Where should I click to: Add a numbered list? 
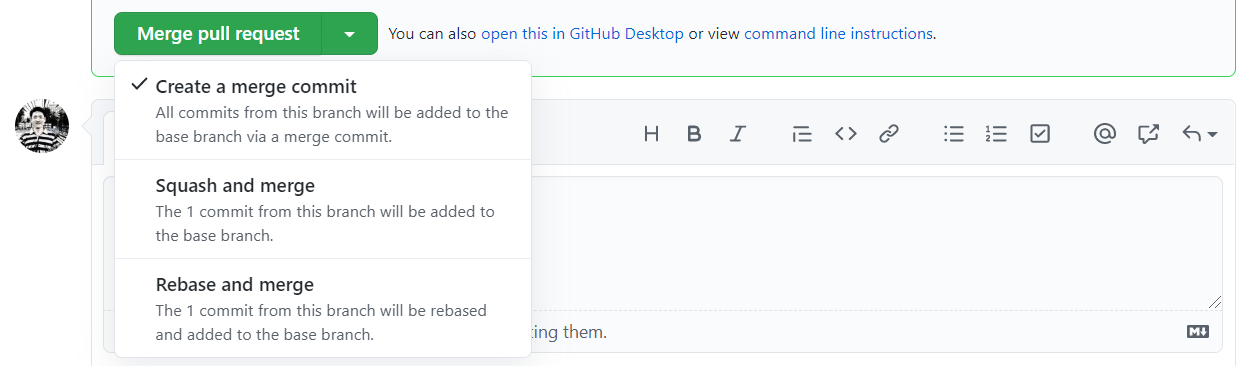coord(996,134)
